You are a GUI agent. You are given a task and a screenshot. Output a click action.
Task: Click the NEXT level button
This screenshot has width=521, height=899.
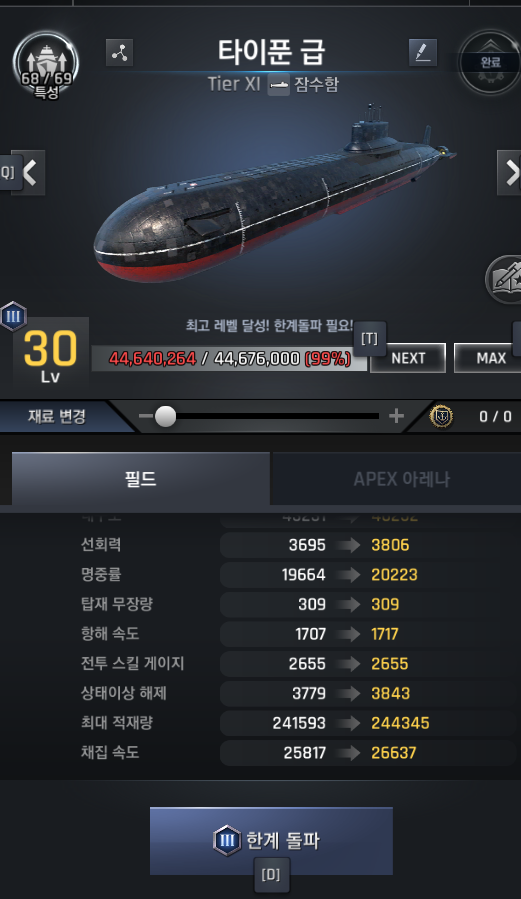click(x=408, y=358)
